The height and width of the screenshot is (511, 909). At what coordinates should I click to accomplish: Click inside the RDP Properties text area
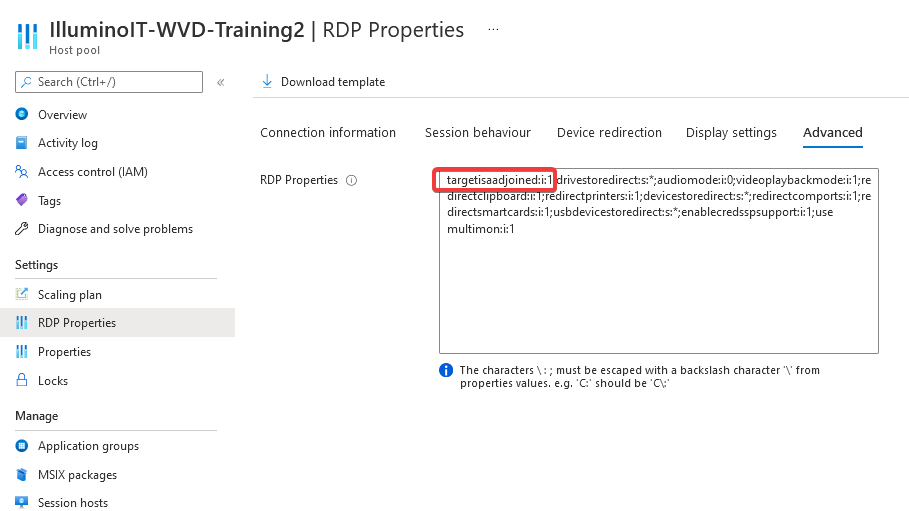click(659, 261)
